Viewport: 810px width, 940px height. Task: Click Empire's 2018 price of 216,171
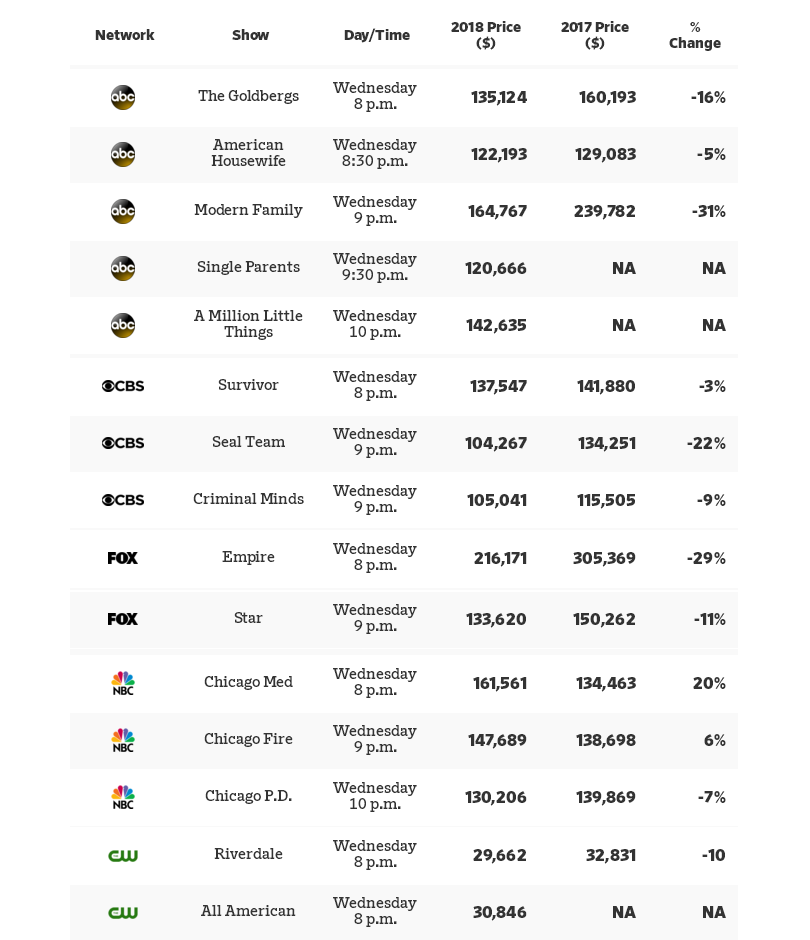(x=500, y=558)
